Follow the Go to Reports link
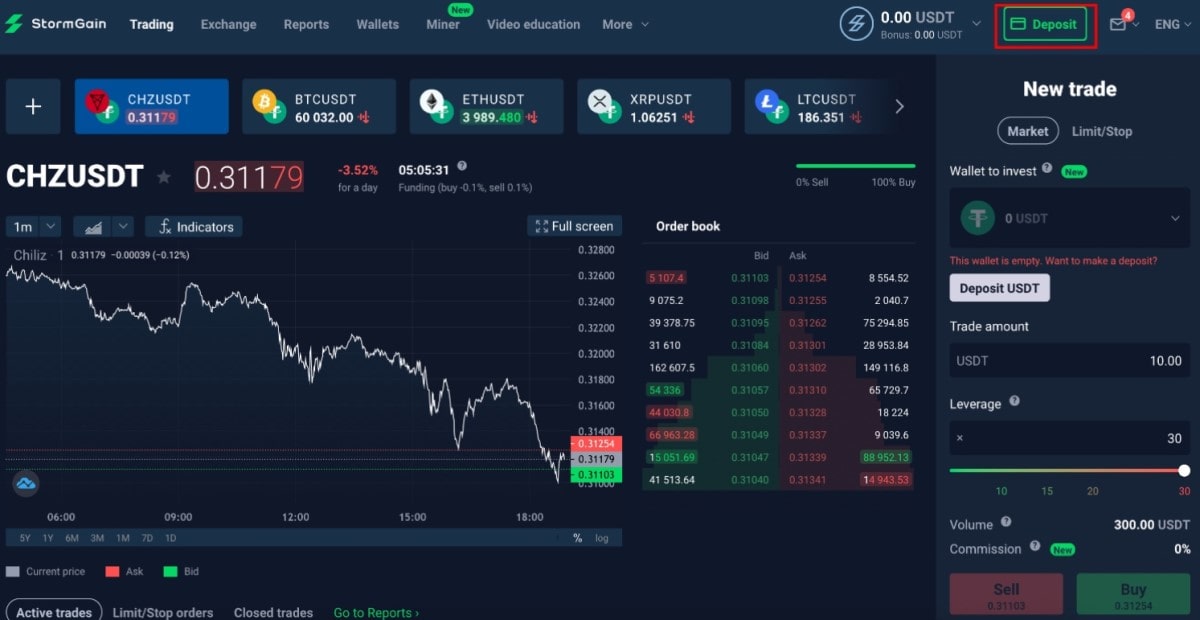 [376, 612]
